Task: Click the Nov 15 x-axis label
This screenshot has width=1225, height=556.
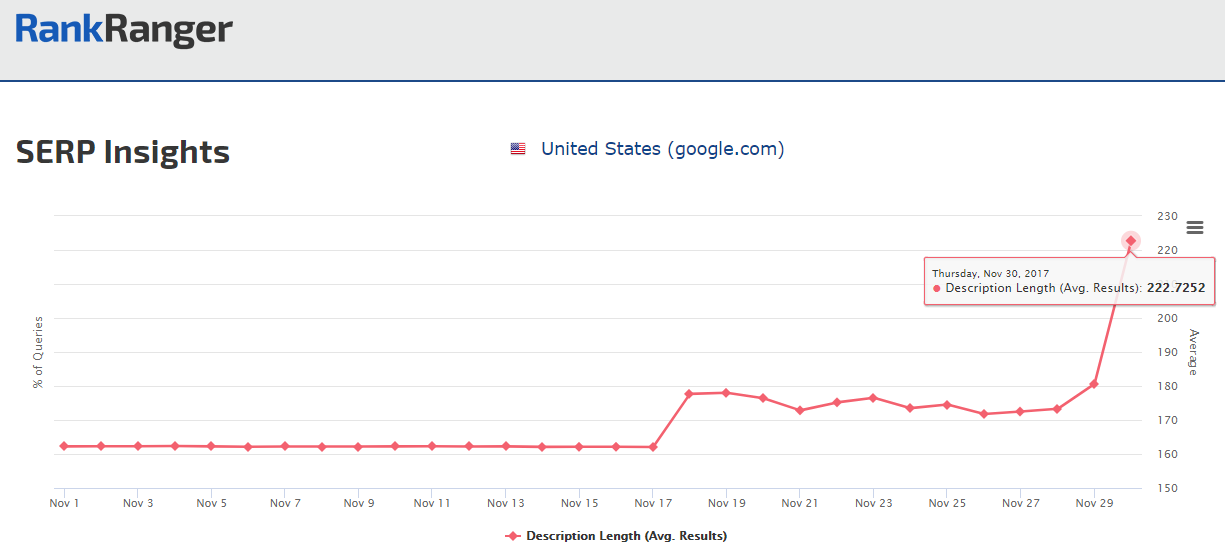Action: click(x=579, y=503)
